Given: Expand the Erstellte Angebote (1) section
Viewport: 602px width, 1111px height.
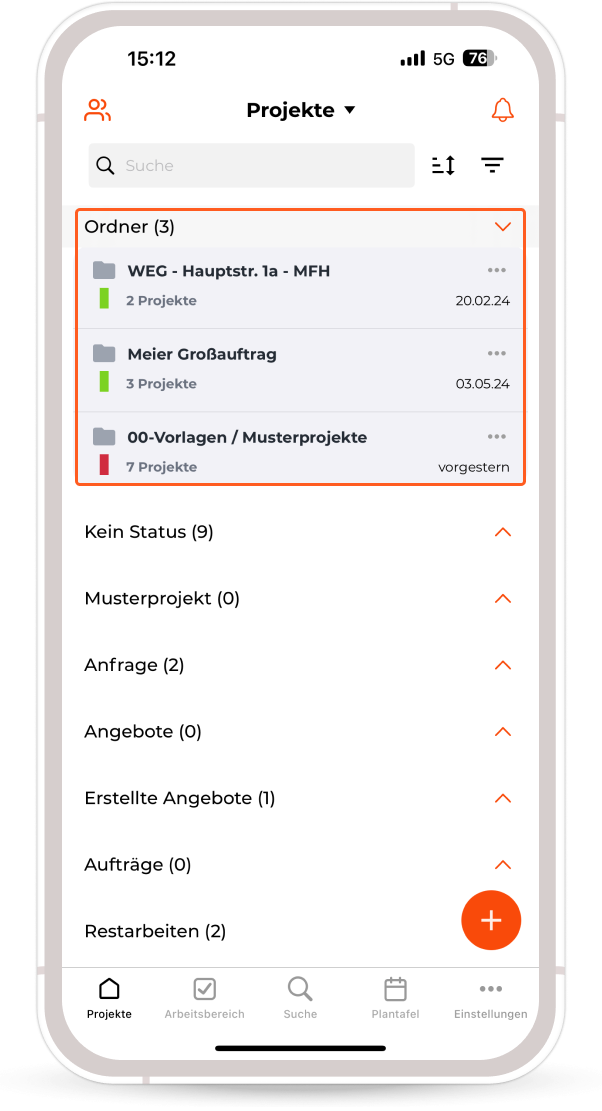Looking at the screenshot, I should tap(502, 799).
